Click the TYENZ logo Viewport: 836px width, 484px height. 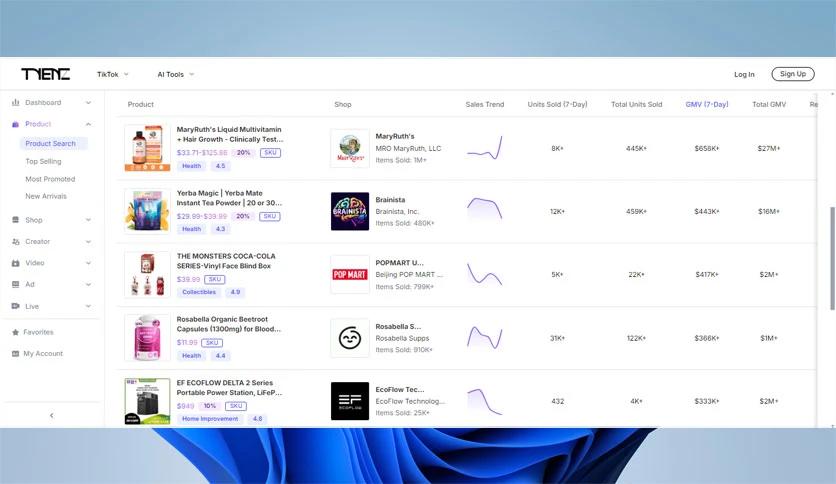click(x=45, y=74)
